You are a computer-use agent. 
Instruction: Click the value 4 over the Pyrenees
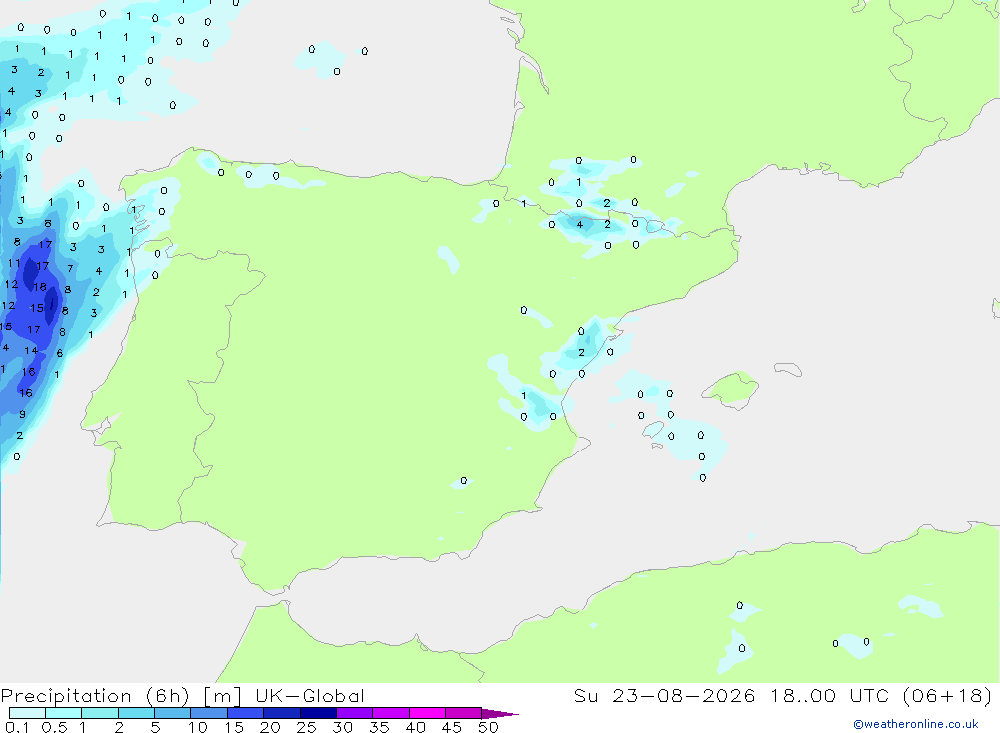[x=580, y=225]
